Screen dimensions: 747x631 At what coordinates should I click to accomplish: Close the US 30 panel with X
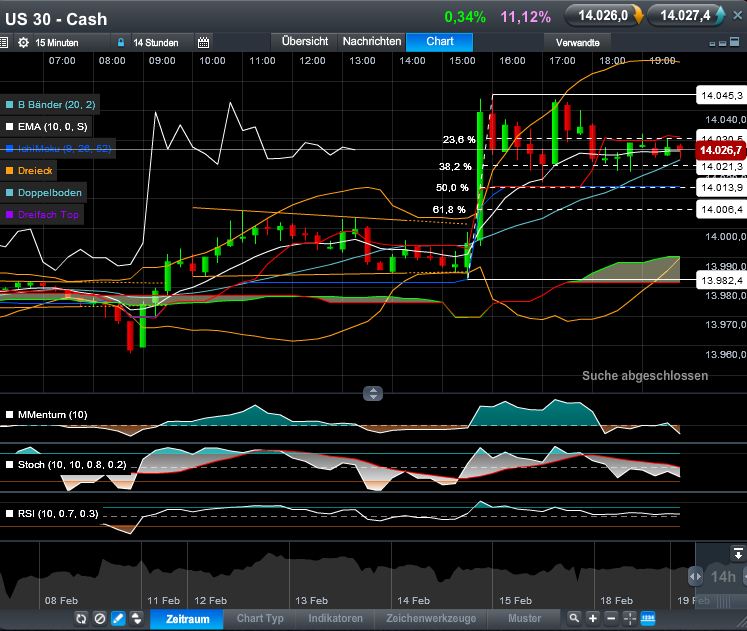click(738, 16)
